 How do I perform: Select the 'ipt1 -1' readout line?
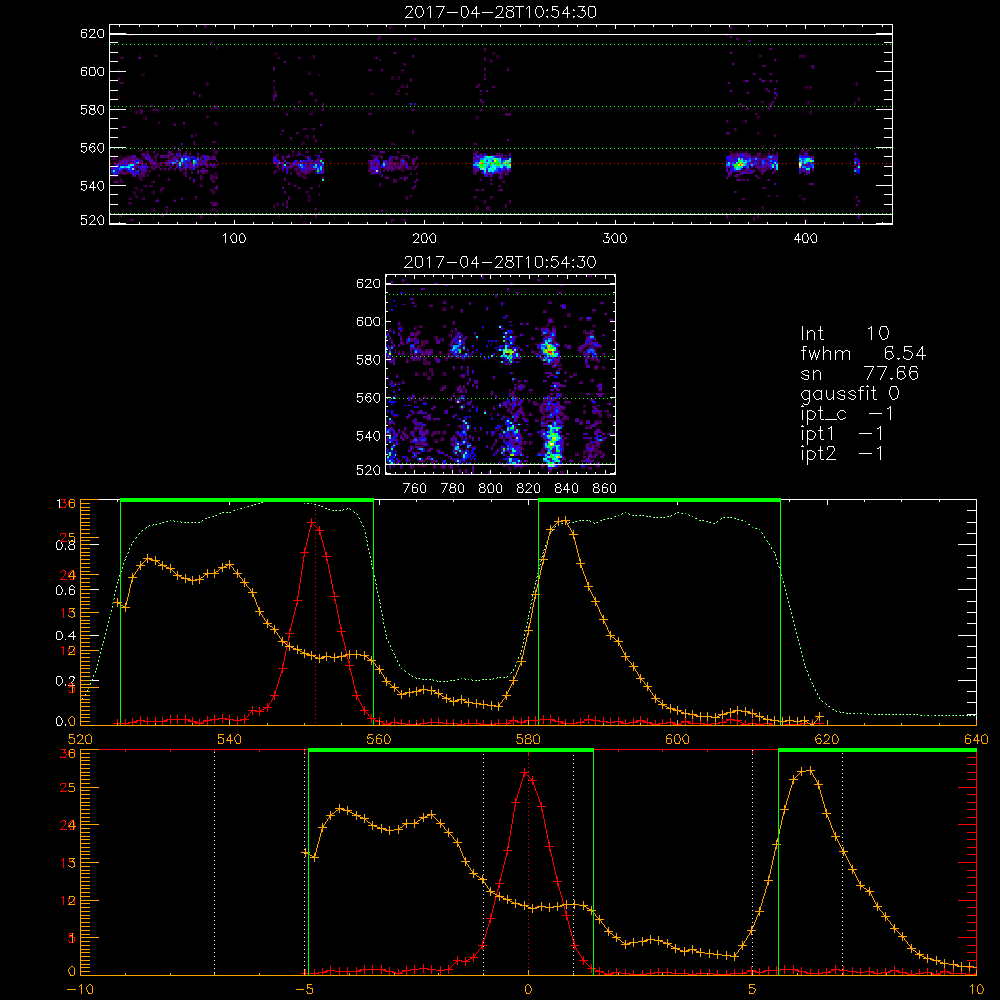(842, 434)
